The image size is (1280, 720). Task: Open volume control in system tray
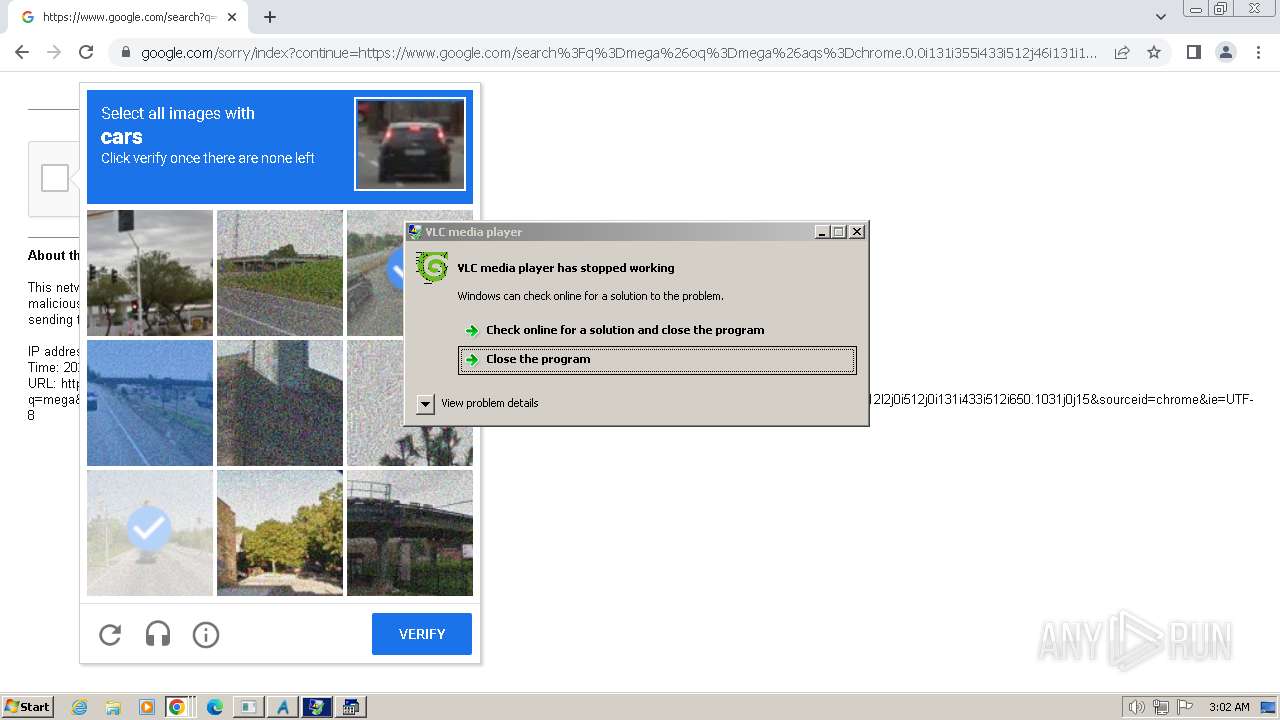[1136, 707]
